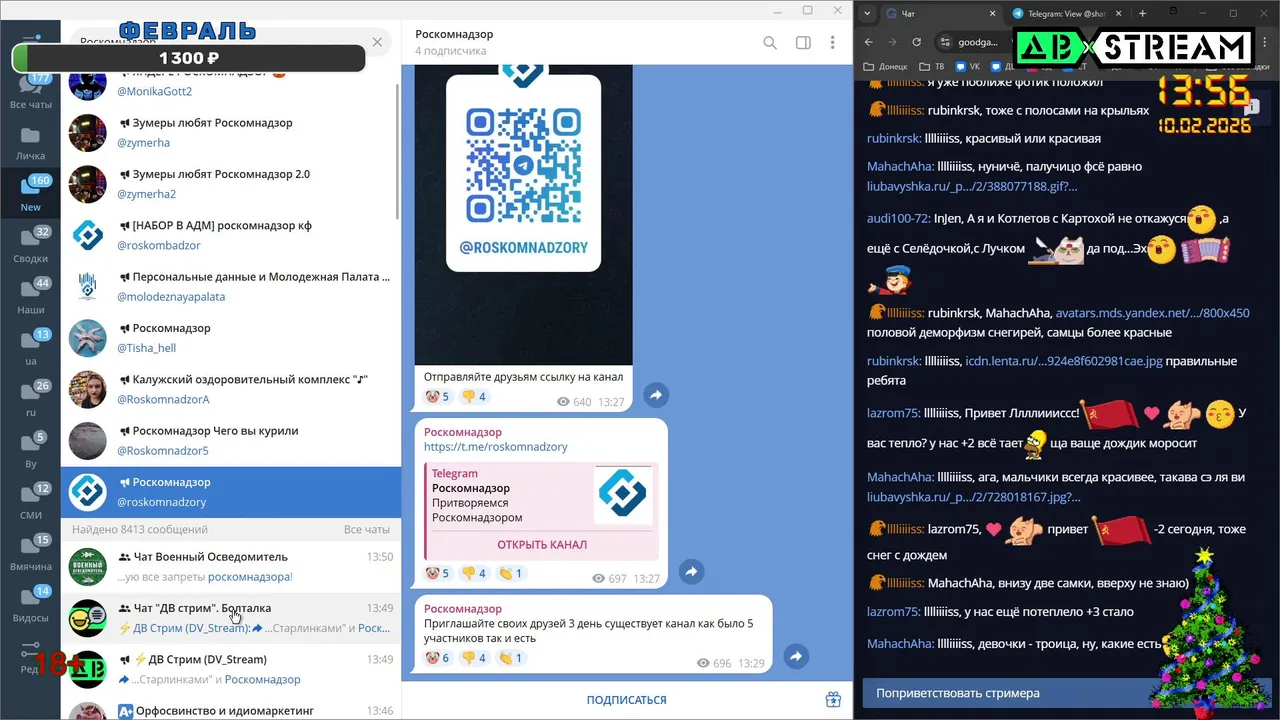1280x720 pixels.
Task: Open the ТВ bookmarks folder
Action: tap(932, 66)
